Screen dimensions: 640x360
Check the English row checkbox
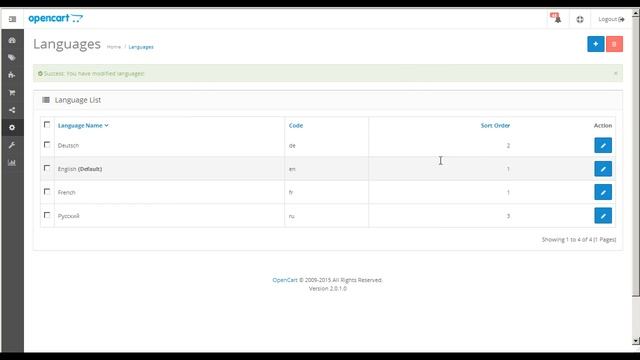coord(47,168)
